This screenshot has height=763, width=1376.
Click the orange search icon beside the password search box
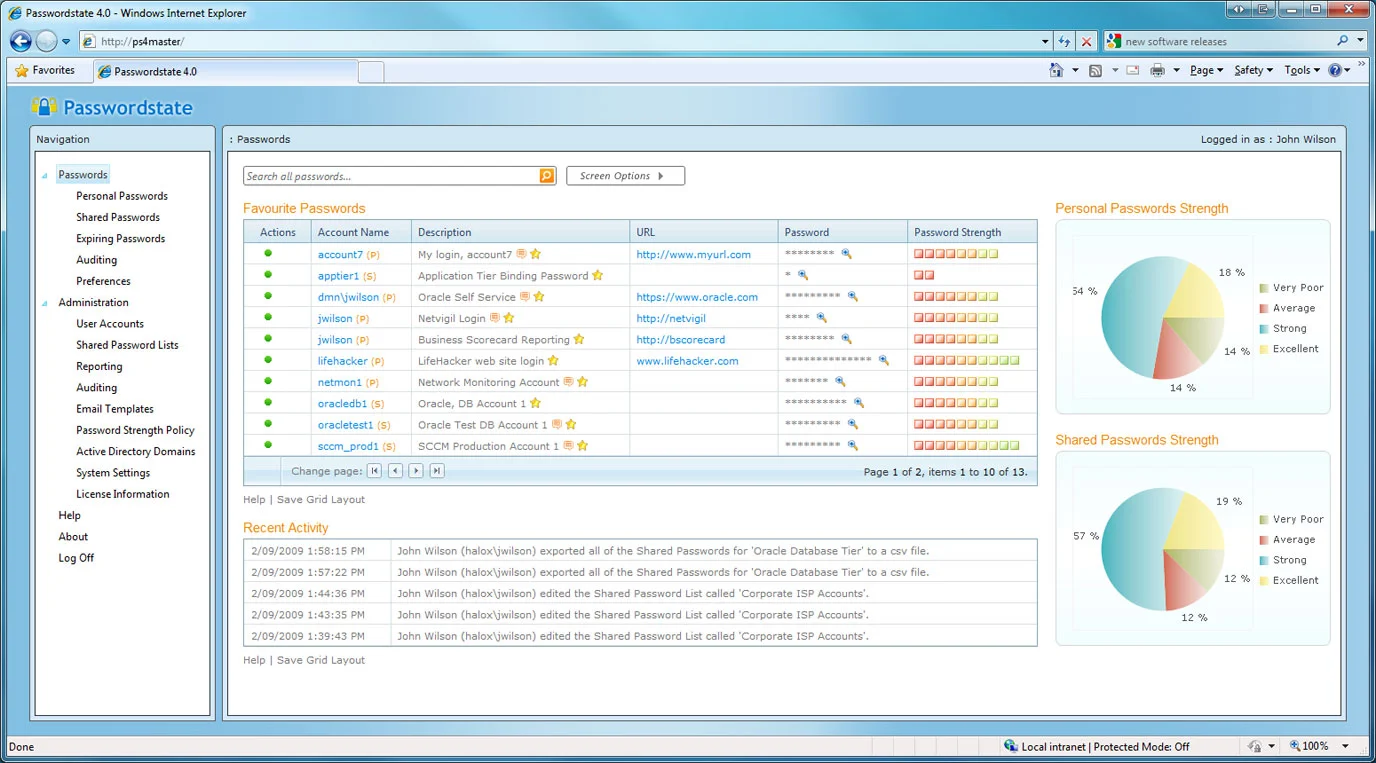click(547, 176)
